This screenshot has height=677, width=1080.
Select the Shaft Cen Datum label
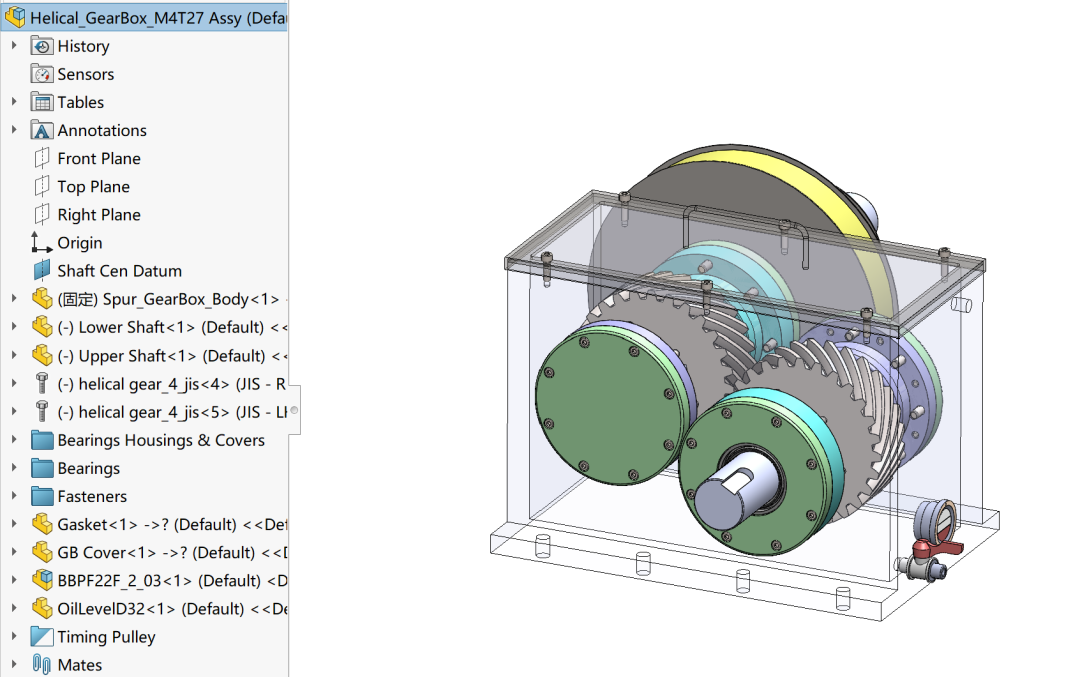pos(120,271)
